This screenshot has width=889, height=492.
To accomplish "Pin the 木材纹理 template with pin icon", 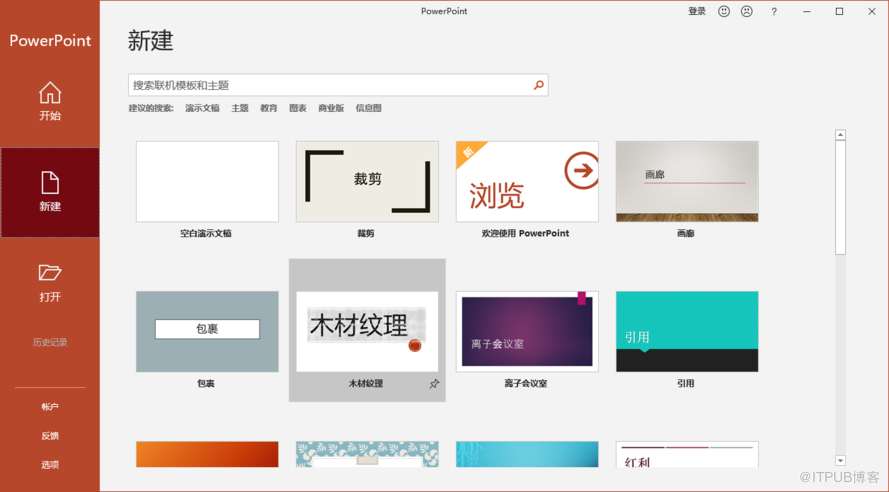I will tap(434, 384).
